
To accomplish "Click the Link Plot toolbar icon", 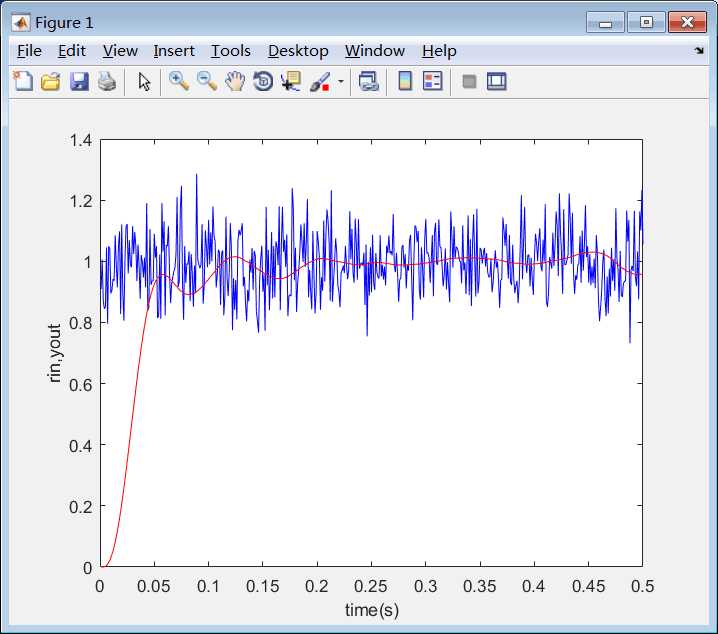I will (x=369, y=81).
